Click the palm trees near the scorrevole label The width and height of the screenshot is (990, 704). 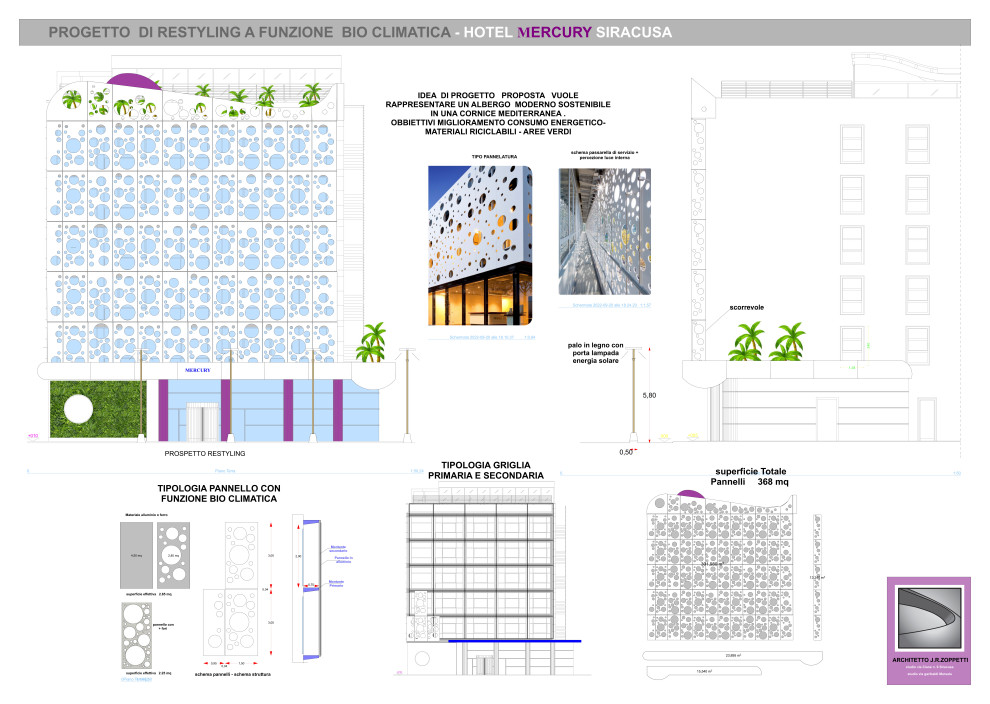coord(768,342)
